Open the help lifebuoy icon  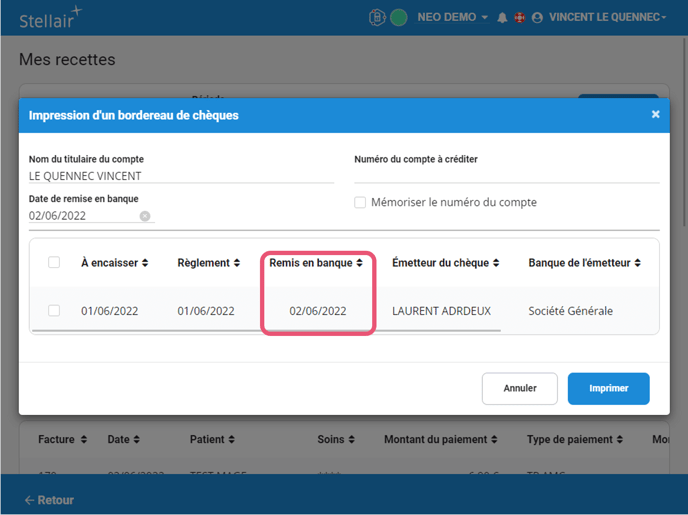(519, 18)
